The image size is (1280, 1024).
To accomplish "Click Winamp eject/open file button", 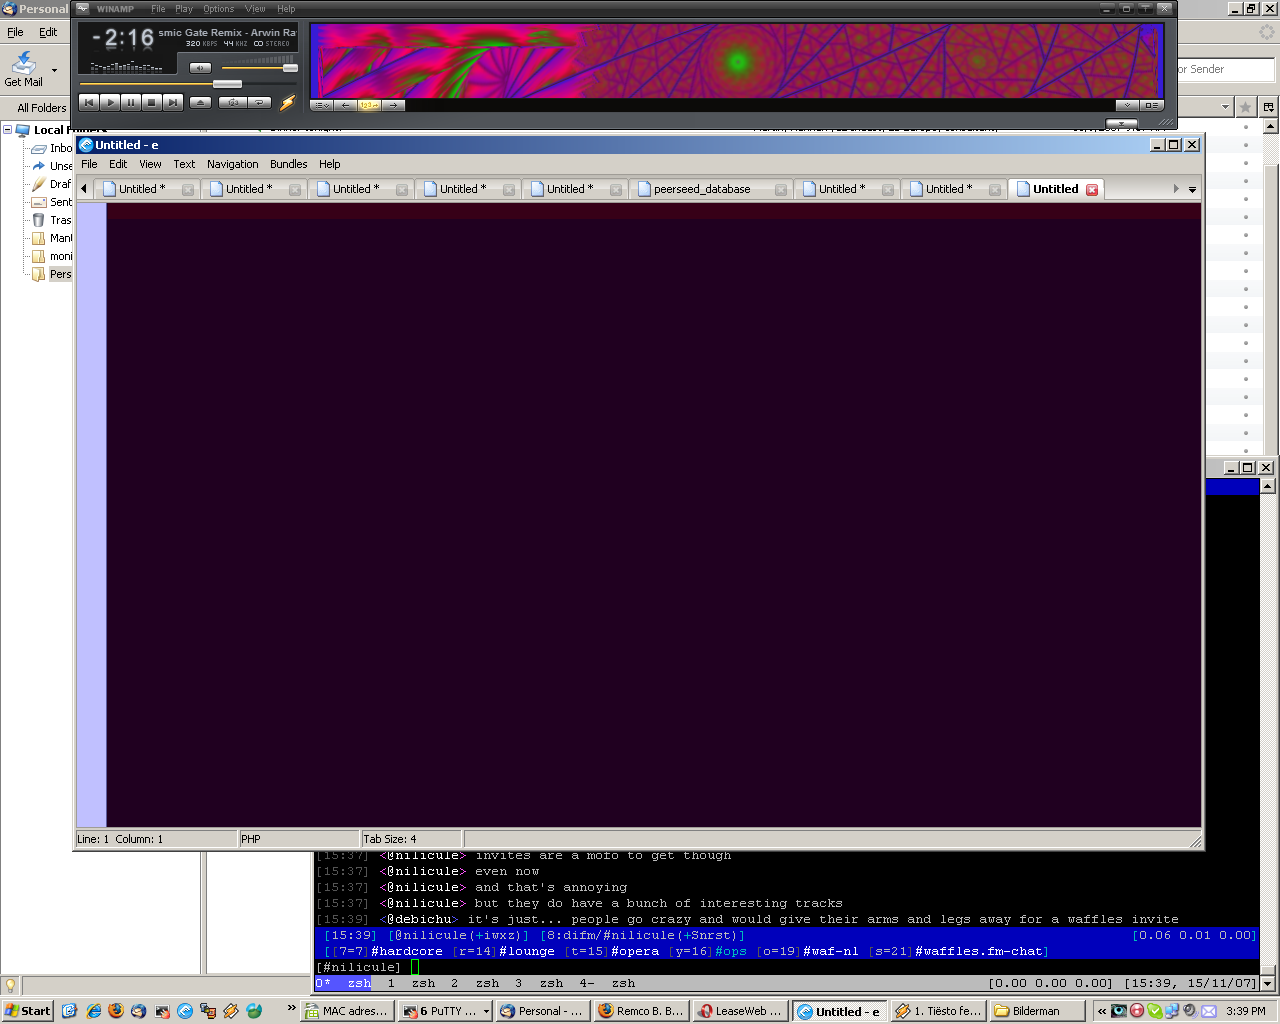I will pyautogui.click(x=201, y=102).
